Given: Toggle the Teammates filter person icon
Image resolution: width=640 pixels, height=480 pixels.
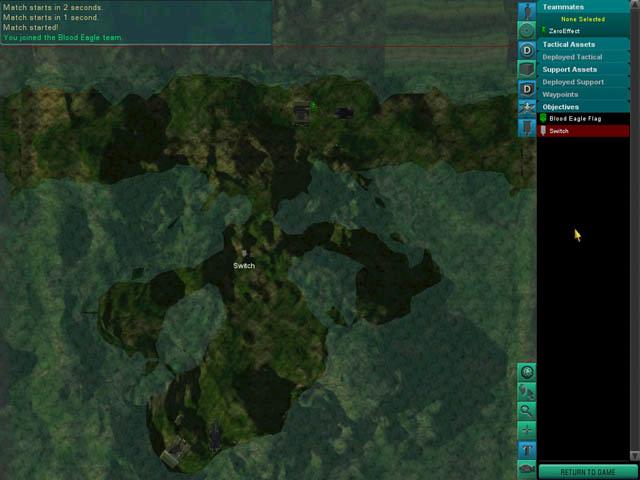Looking at the screenshot, I should click(527, 11).
